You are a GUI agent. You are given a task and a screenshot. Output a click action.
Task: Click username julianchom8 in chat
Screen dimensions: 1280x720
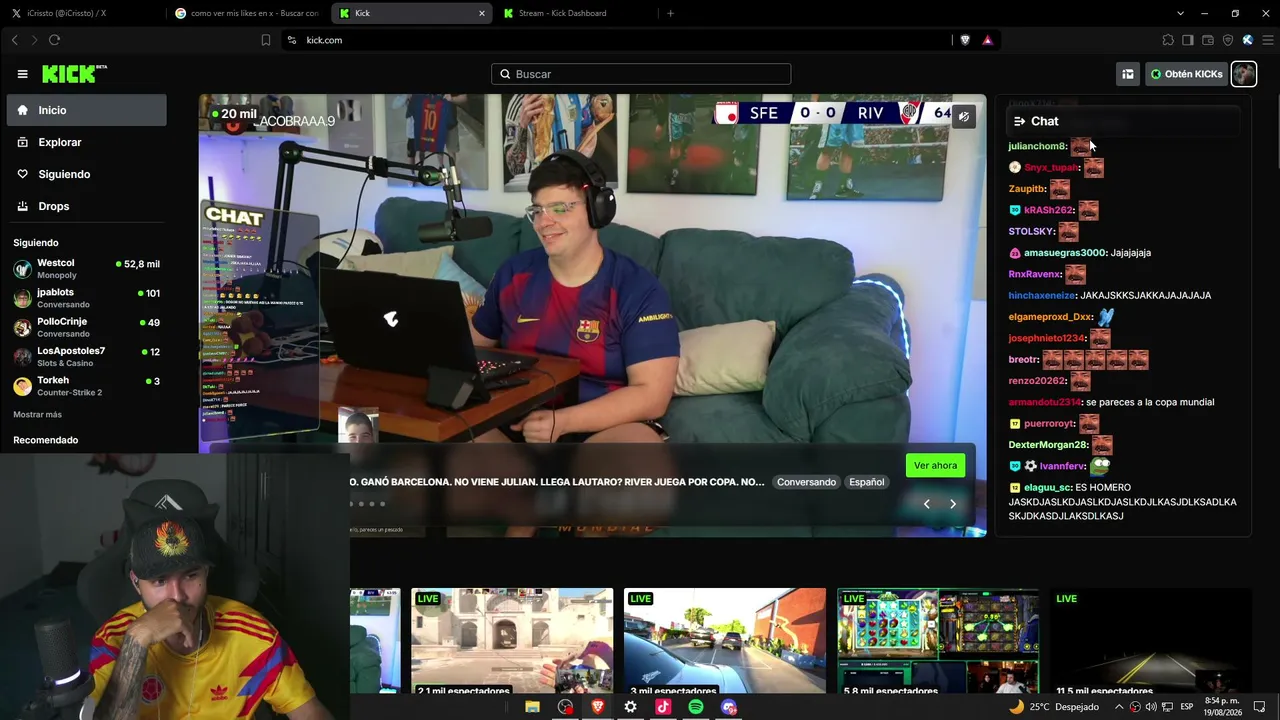(1037, 146)
